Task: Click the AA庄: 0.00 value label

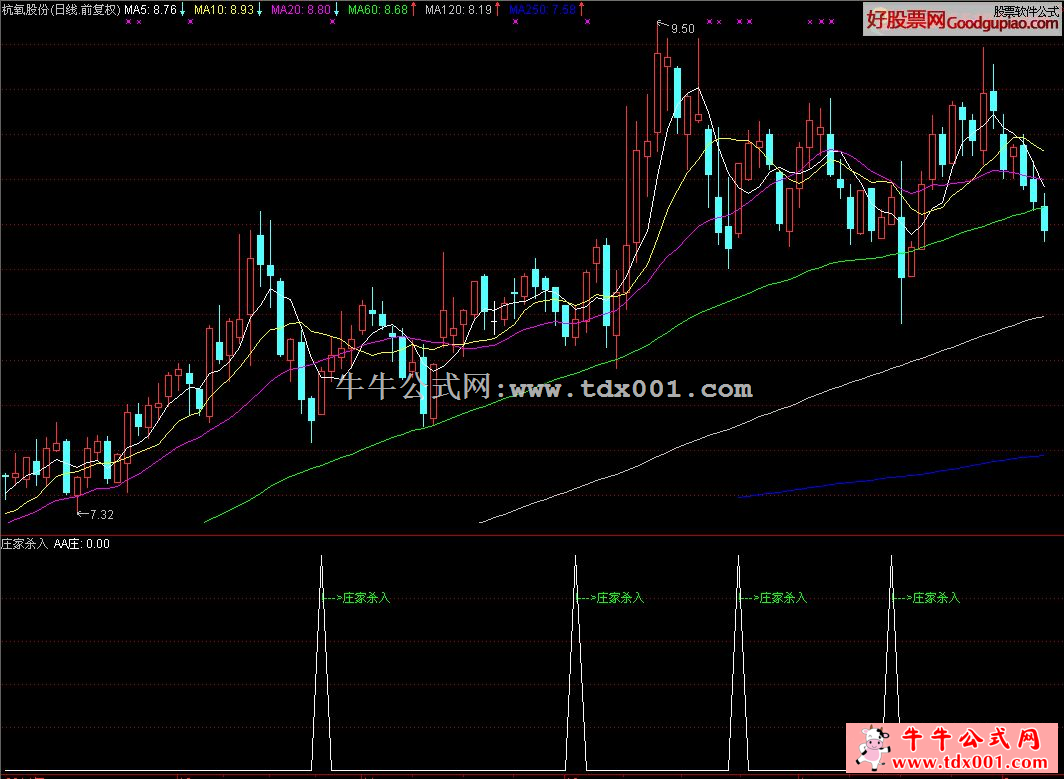Action: click(81, 544)
